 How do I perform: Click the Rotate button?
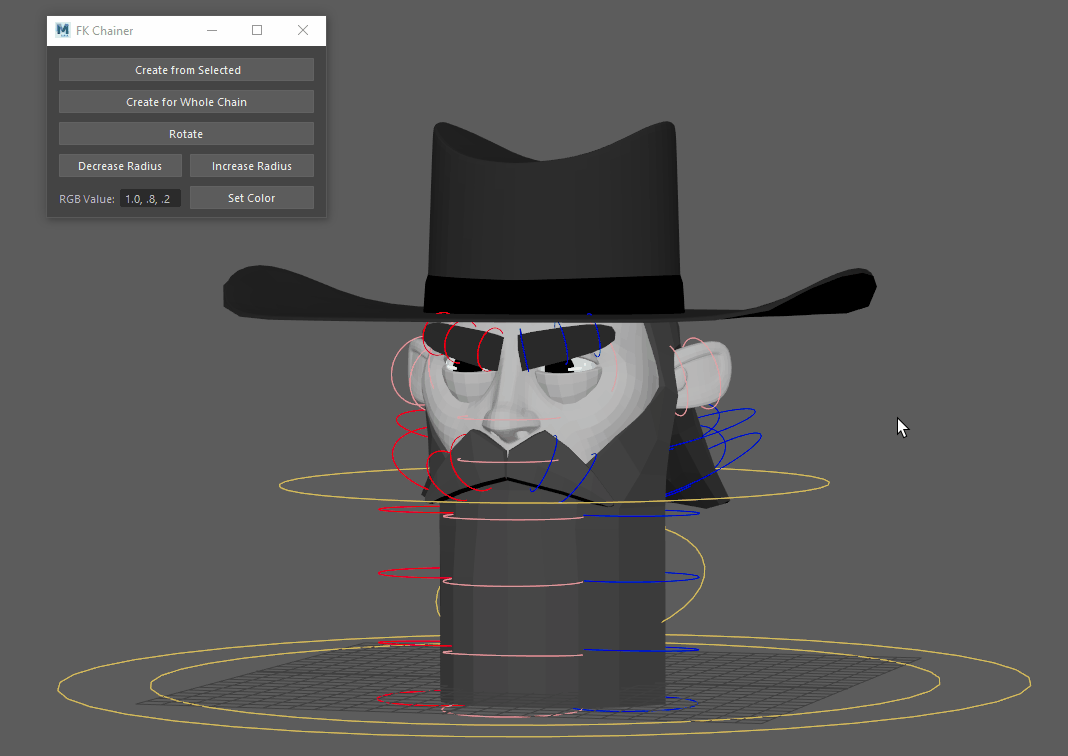pyautogui.click(x=186, y=133)
